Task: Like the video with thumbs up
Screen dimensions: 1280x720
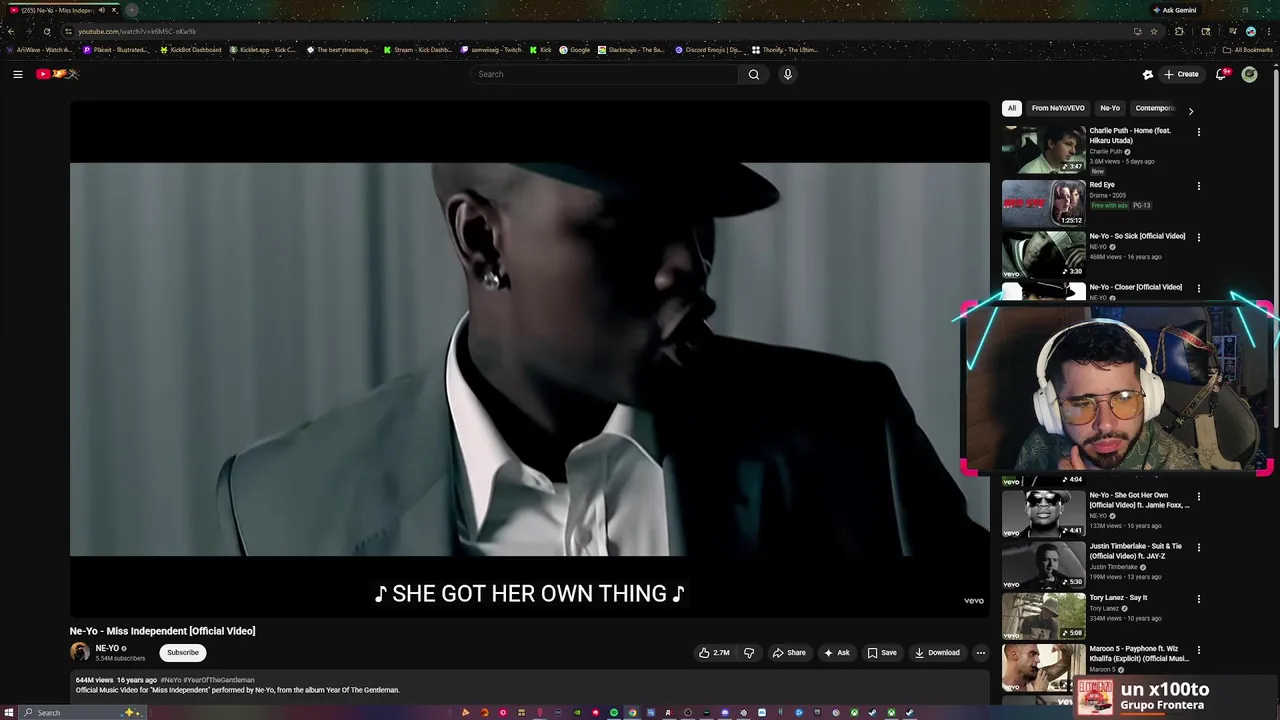Action: 714,653
